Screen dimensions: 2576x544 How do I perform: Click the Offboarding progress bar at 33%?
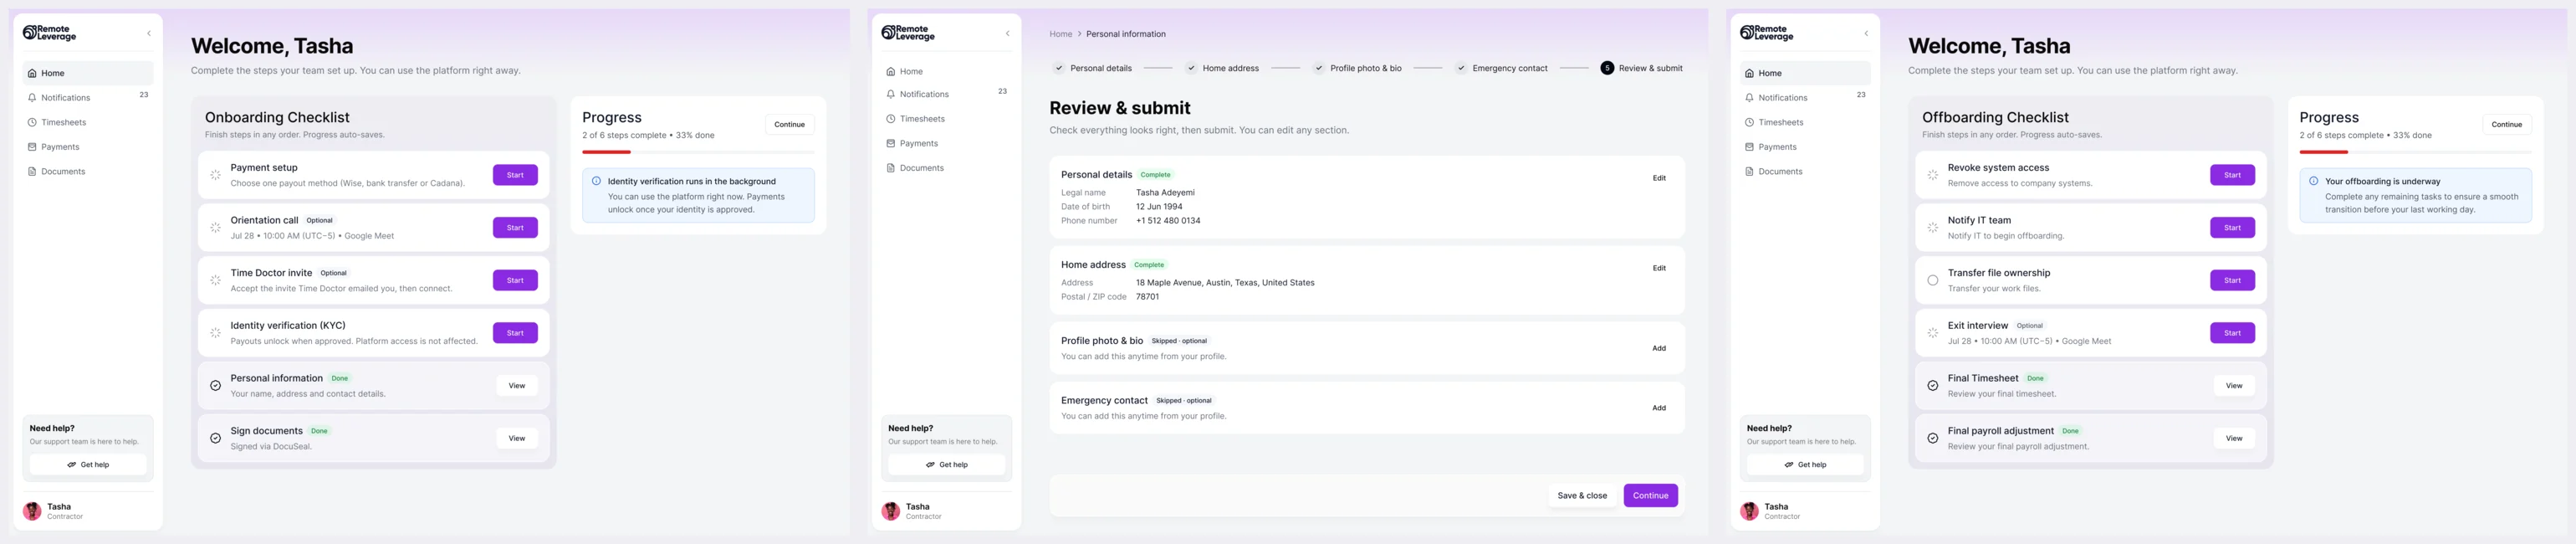(x=2415, y=152)
